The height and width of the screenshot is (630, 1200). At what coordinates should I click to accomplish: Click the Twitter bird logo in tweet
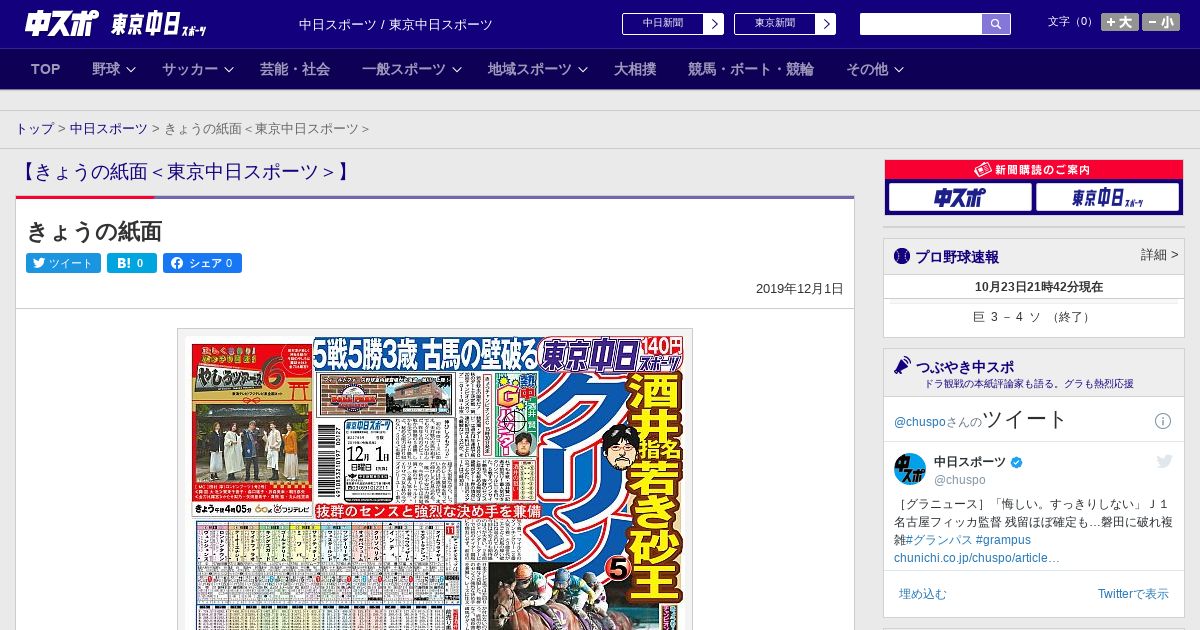[1164, 461]
